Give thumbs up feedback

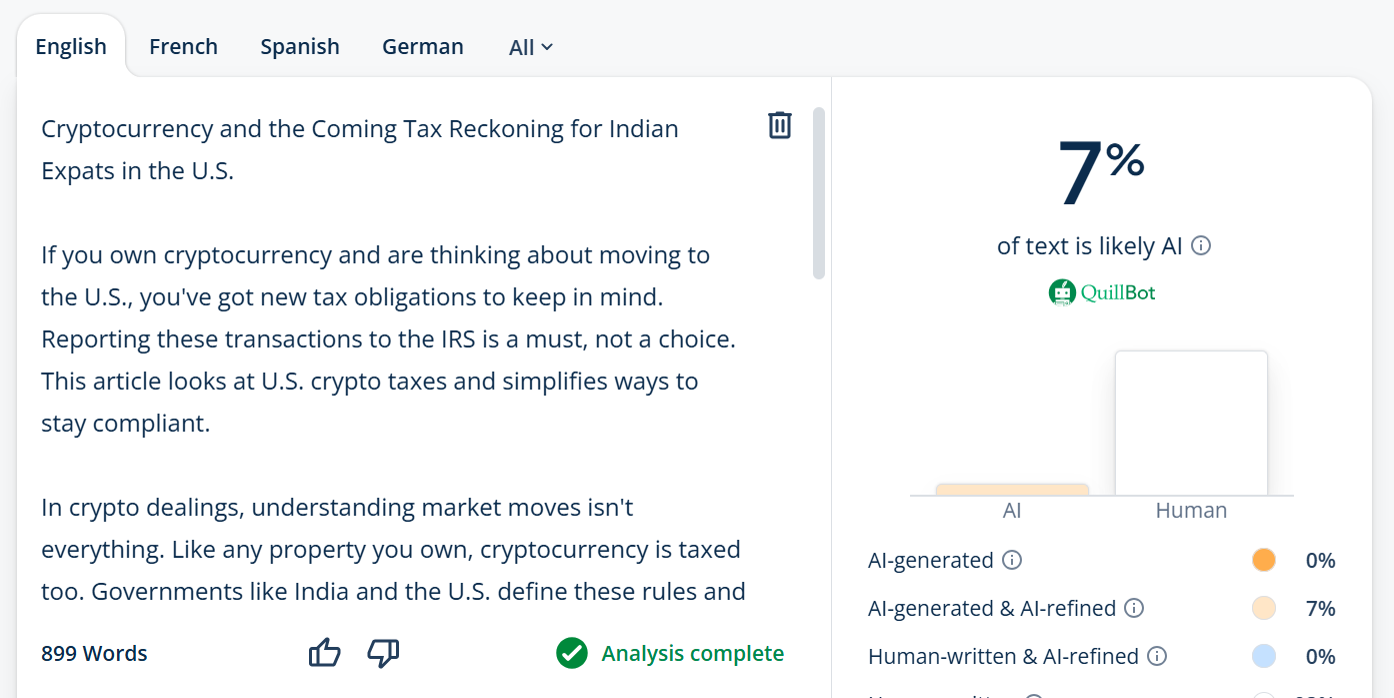click(325, 653)
